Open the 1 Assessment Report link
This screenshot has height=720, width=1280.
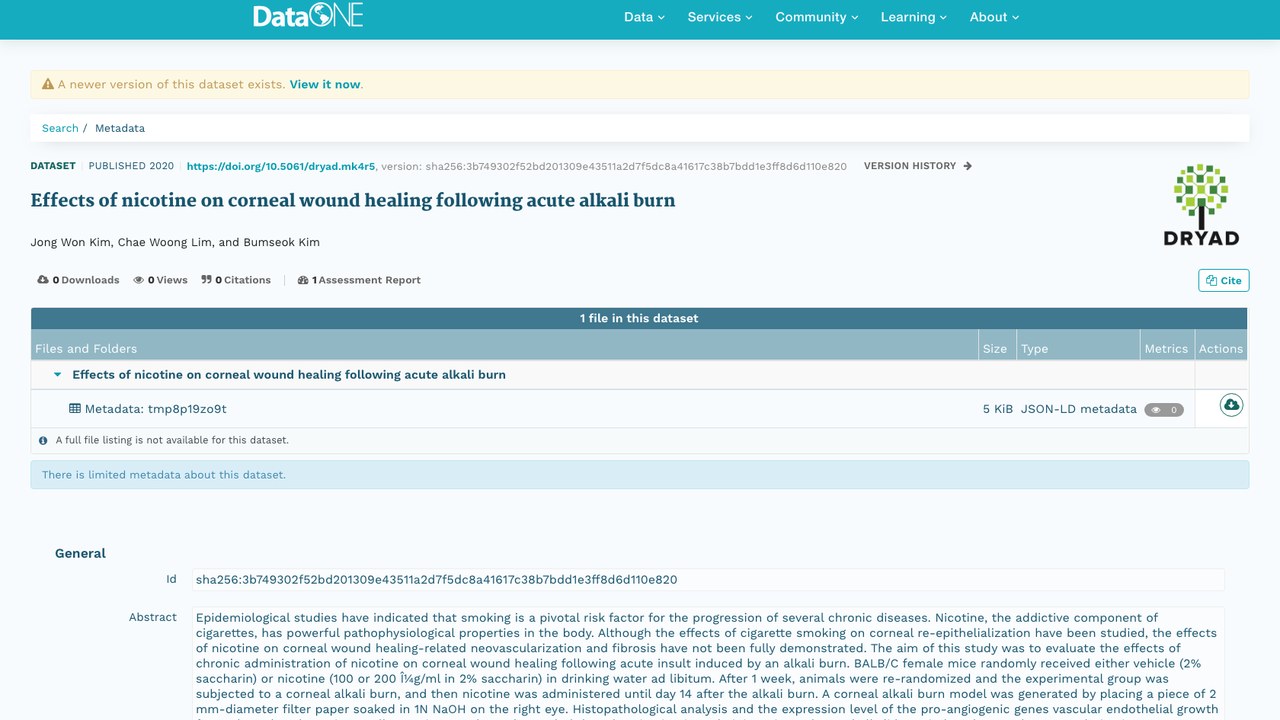(359, 280)
